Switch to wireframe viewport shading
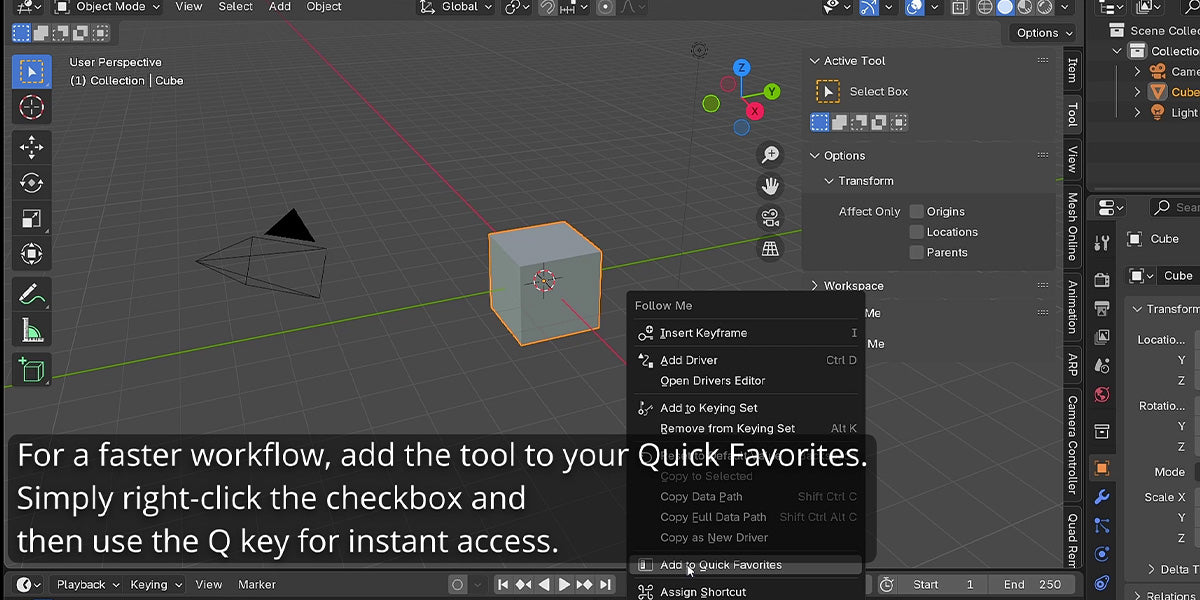1200x600 pixels. [x=986, y=7]
